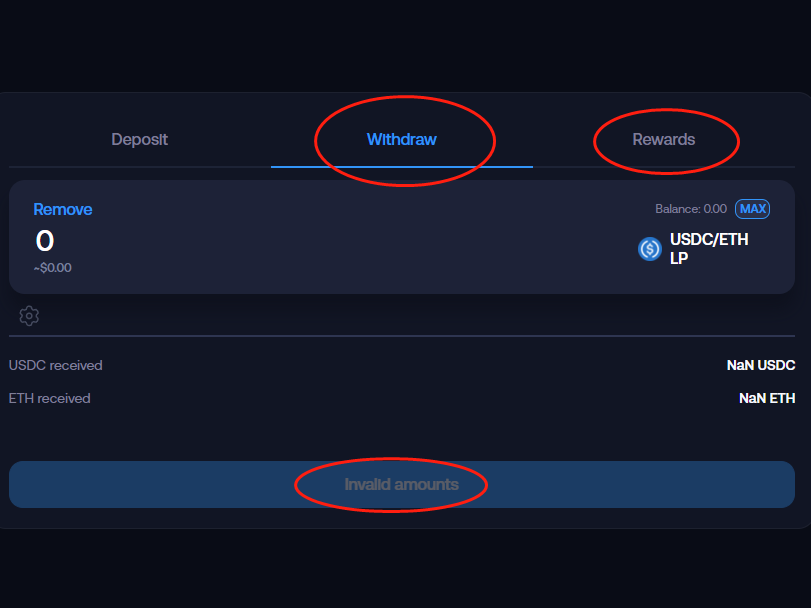Focus the Remove amount input showing 0
This screenshot has height=608, width=811.
45,241
